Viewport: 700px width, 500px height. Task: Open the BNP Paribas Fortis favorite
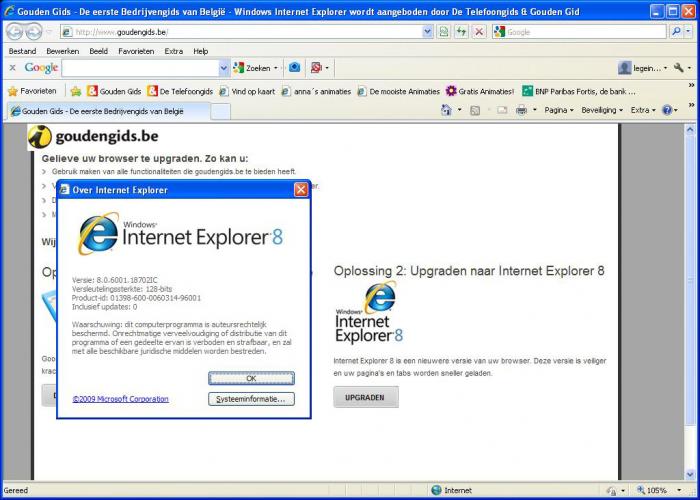(579, 91)
